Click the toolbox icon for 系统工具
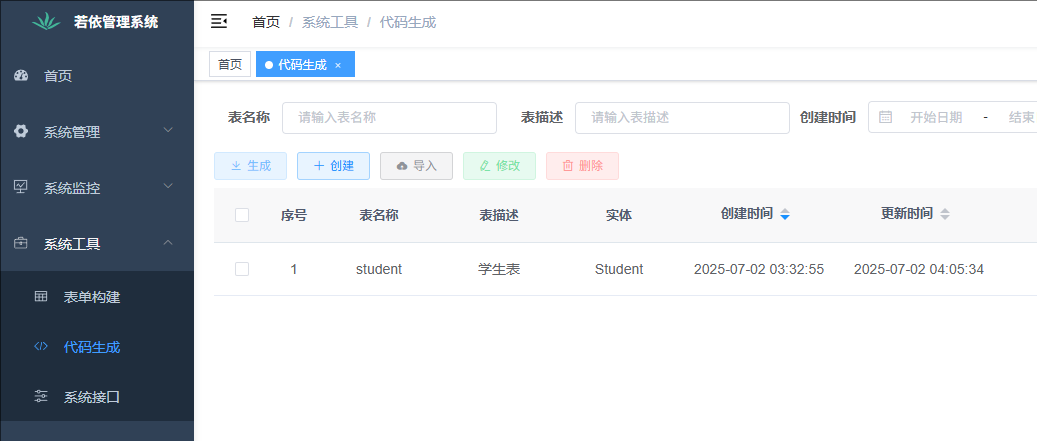The height and width of the screenshot is (441, 1037). point(21,243)
